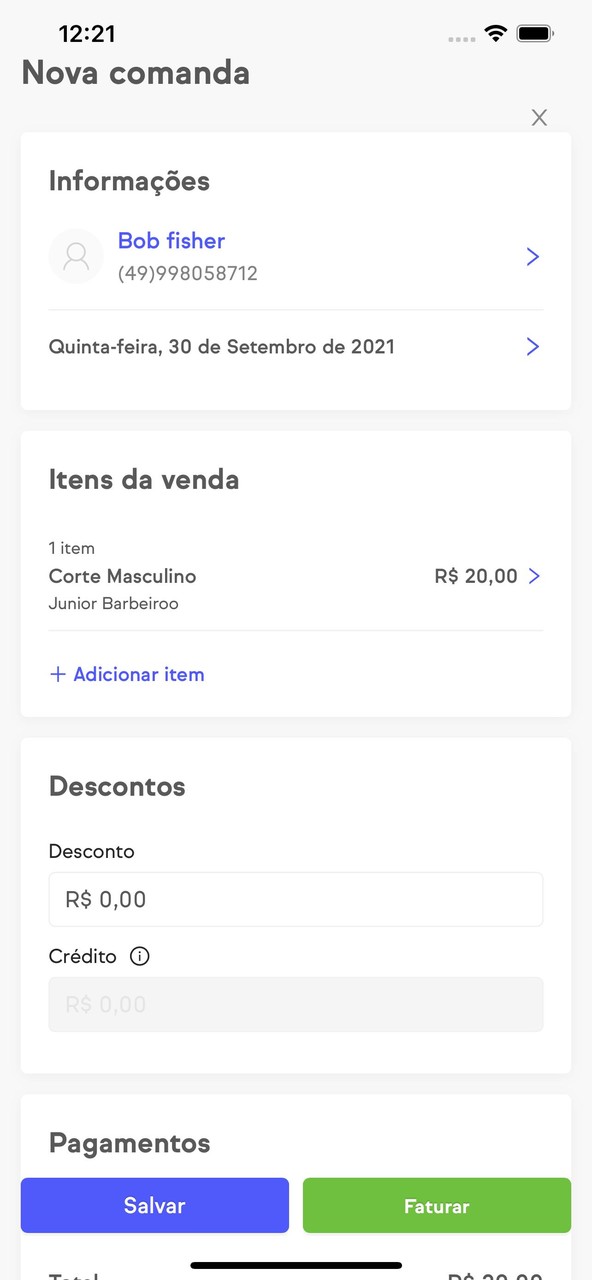The height and width of the screenshot is (1280, 592).
Task: Select the phone number (49)998058712
Action: pos(188,273)
